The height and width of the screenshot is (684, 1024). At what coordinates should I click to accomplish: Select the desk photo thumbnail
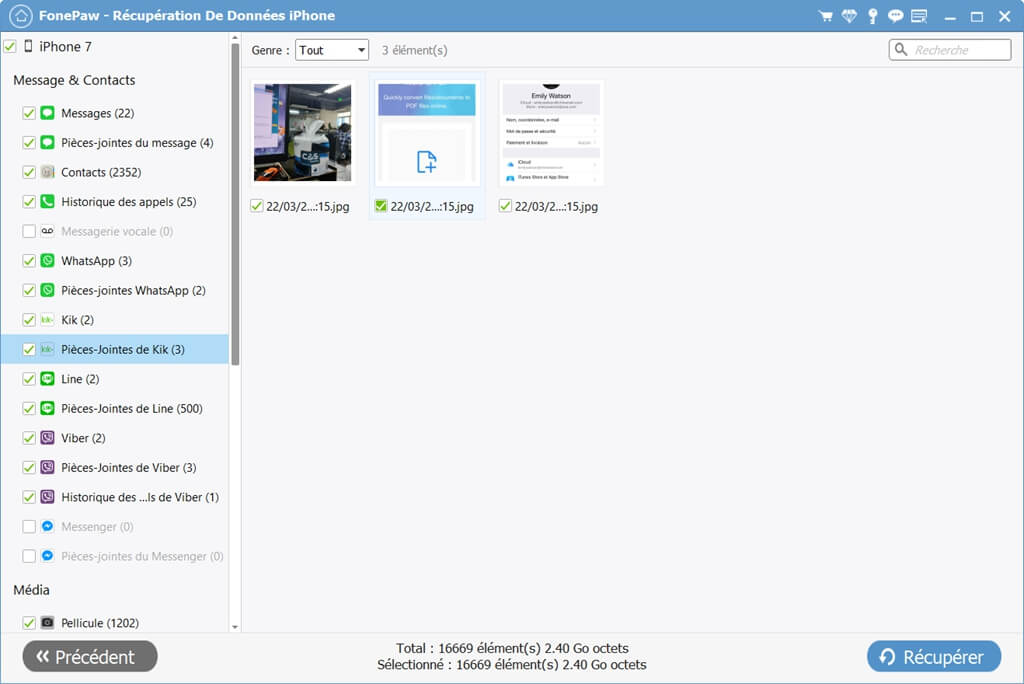(302, 133)
